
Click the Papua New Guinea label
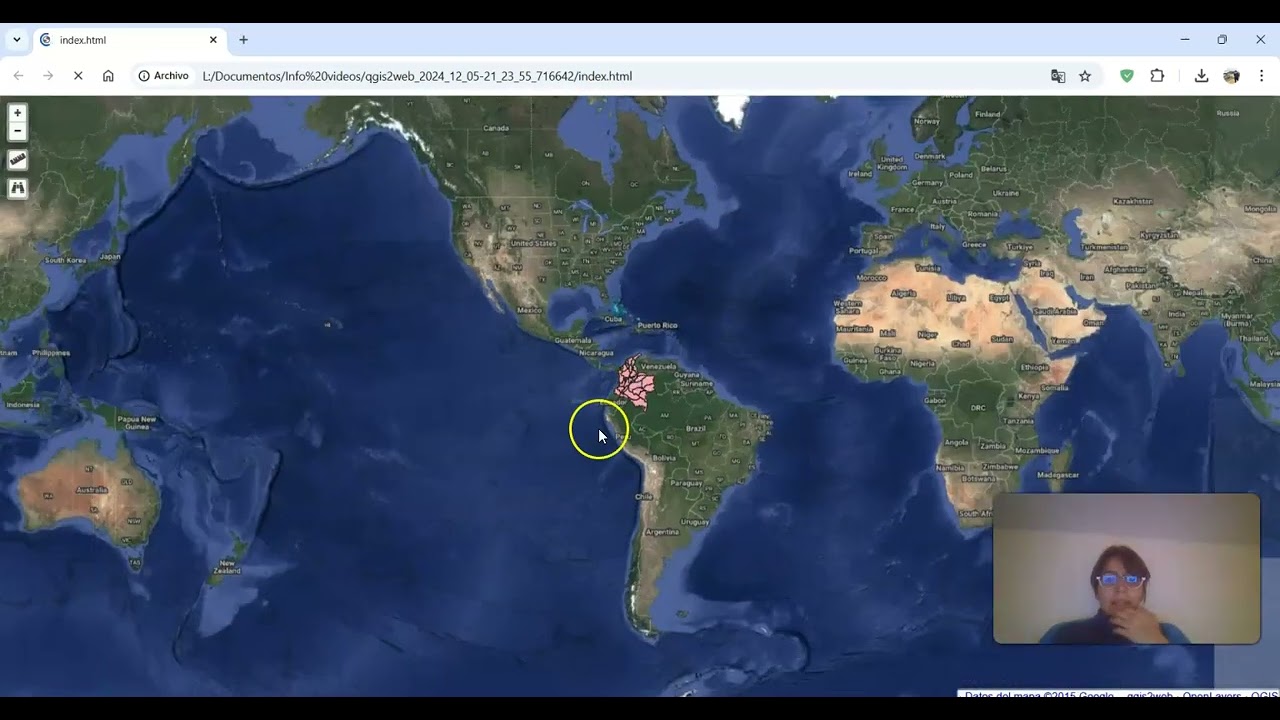coord(137,422)
